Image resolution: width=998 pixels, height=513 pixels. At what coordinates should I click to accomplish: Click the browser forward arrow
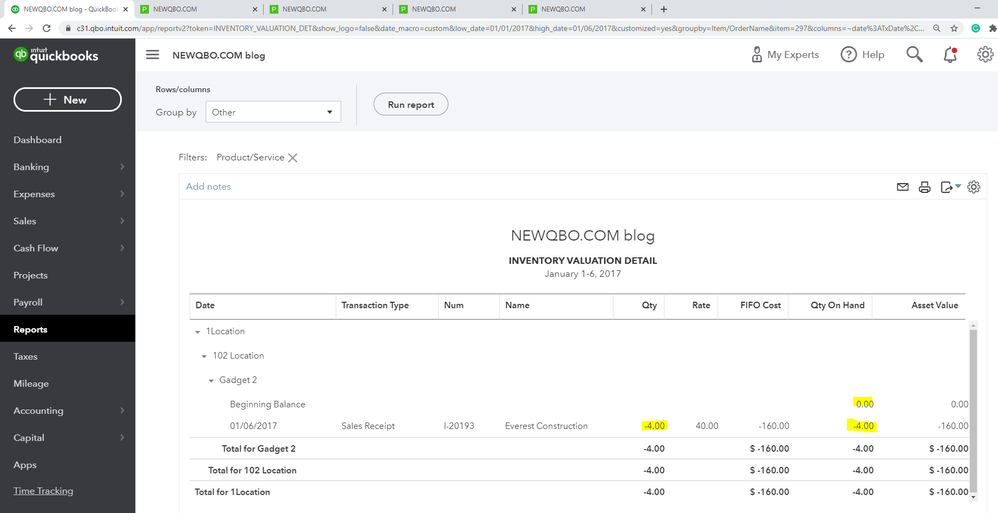coord(29,28)
